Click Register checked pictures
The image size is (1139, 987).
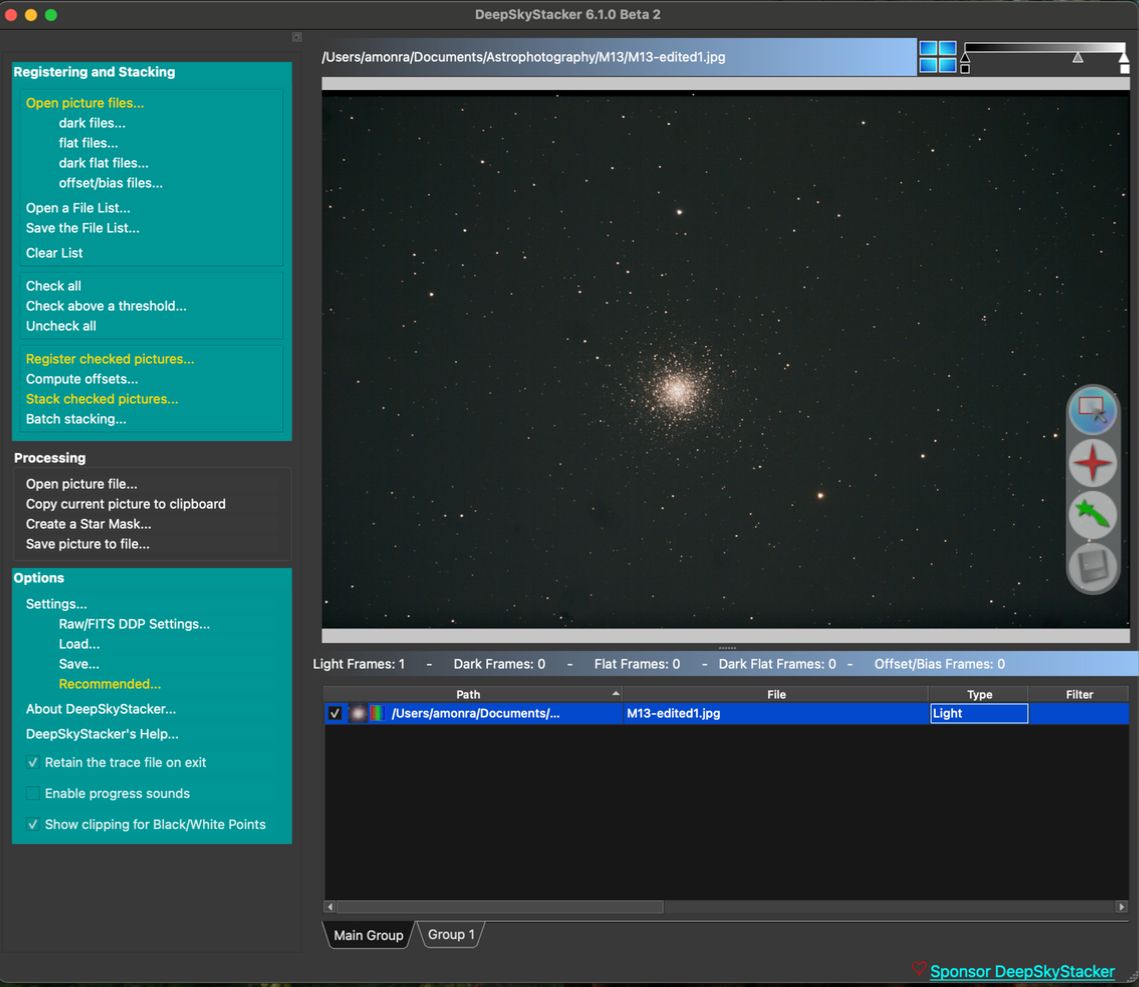coord(110,359)
